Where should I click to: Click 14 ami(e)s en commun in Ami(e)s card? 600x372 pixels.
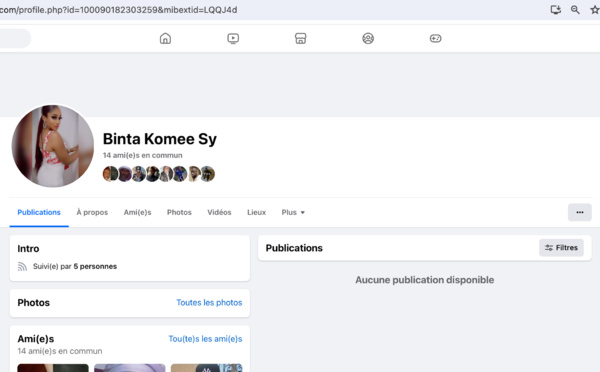click(x=60, y=351)
